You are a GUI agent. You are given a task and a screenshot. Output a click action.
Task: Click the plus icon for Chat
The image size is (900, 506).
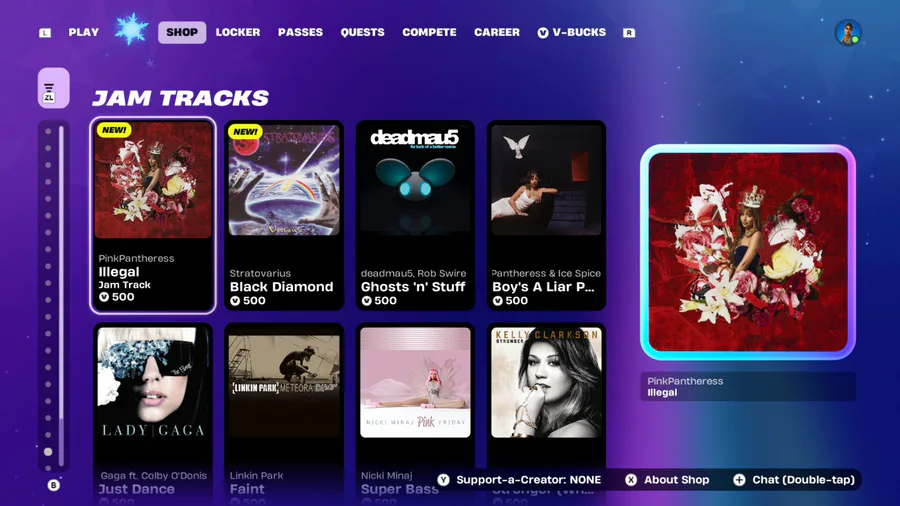tap(739, 480)
